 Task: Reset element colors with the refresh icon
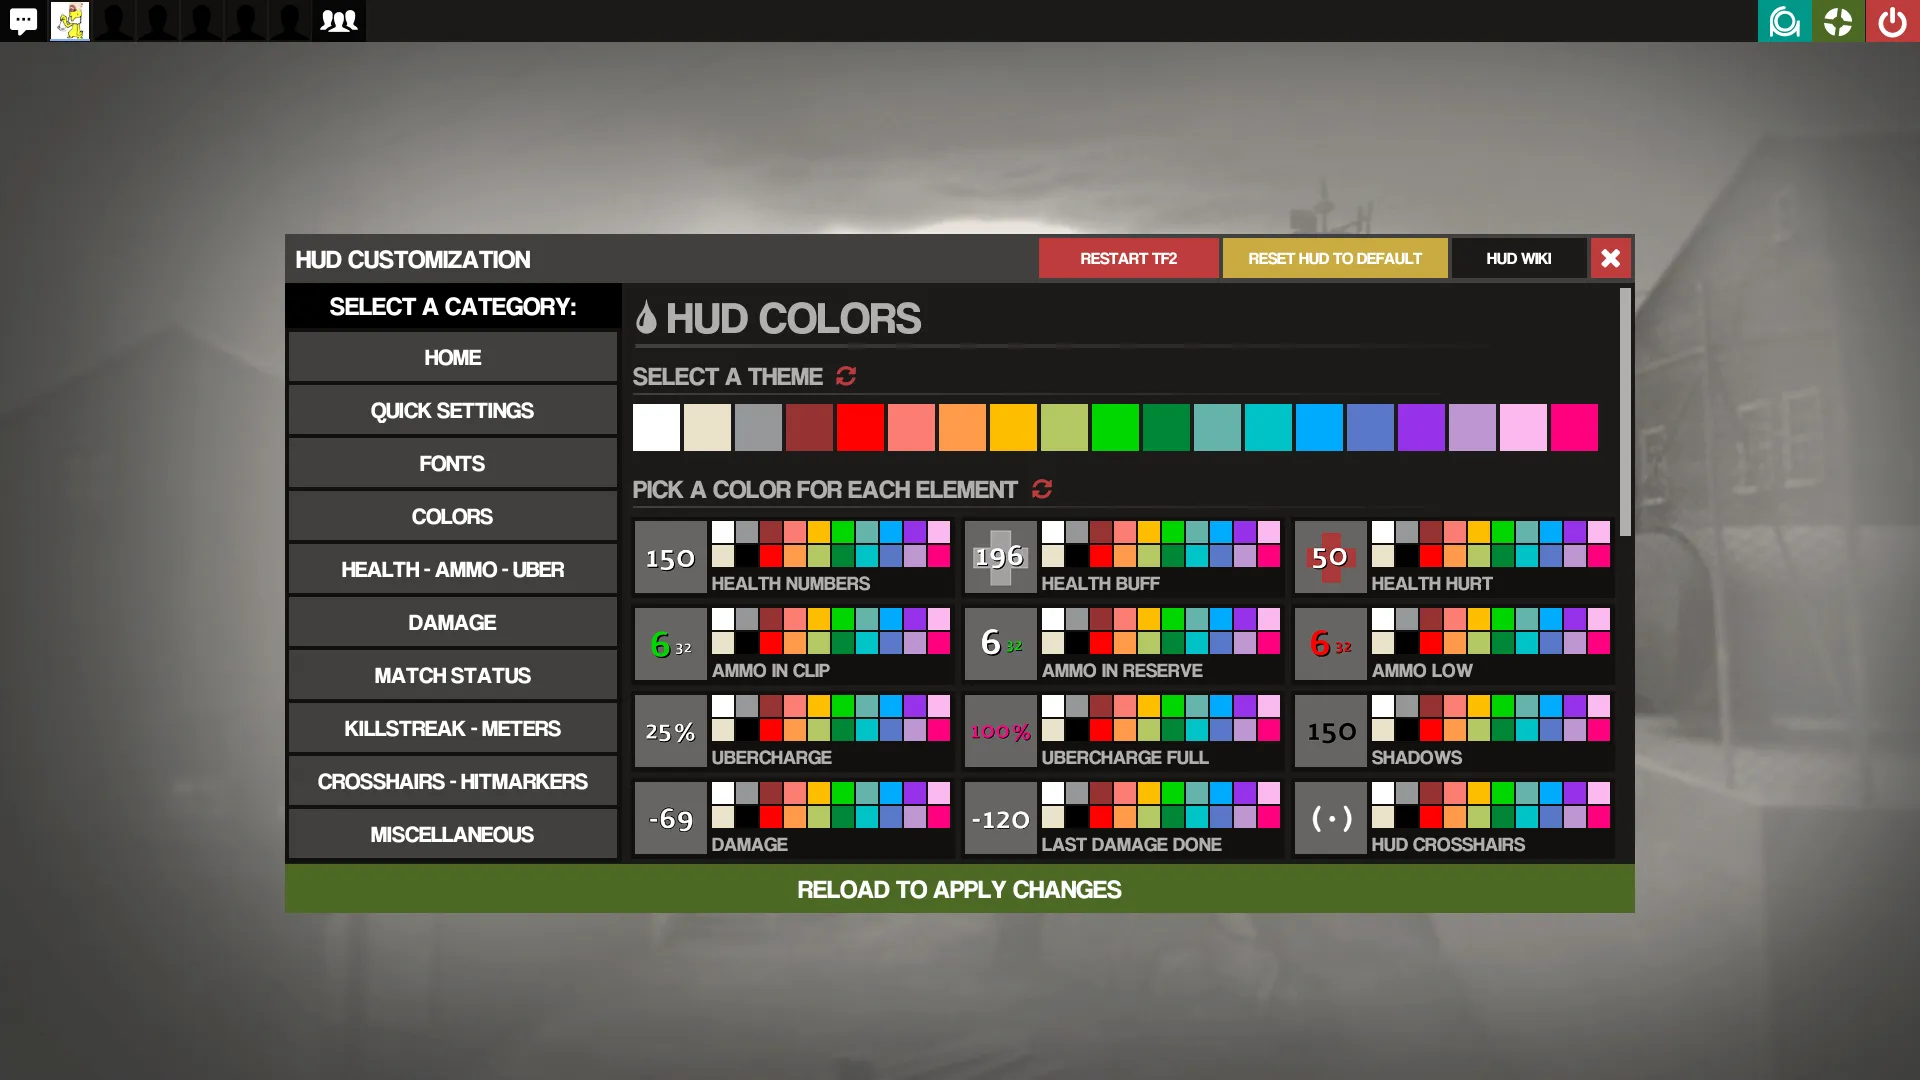pos(1042,489)
